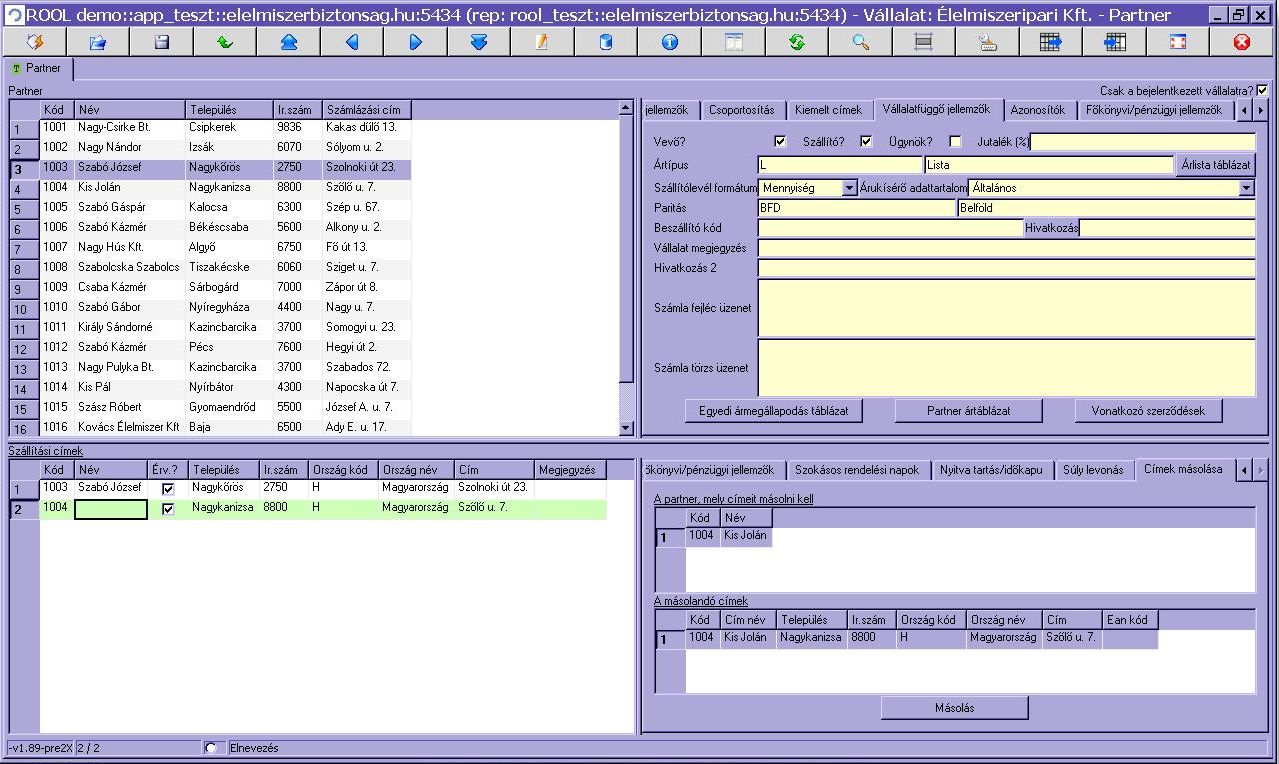Open Partner ártáblázat button
The width and height of the screenshot is (1279, 764).
(x=968, y=410)
